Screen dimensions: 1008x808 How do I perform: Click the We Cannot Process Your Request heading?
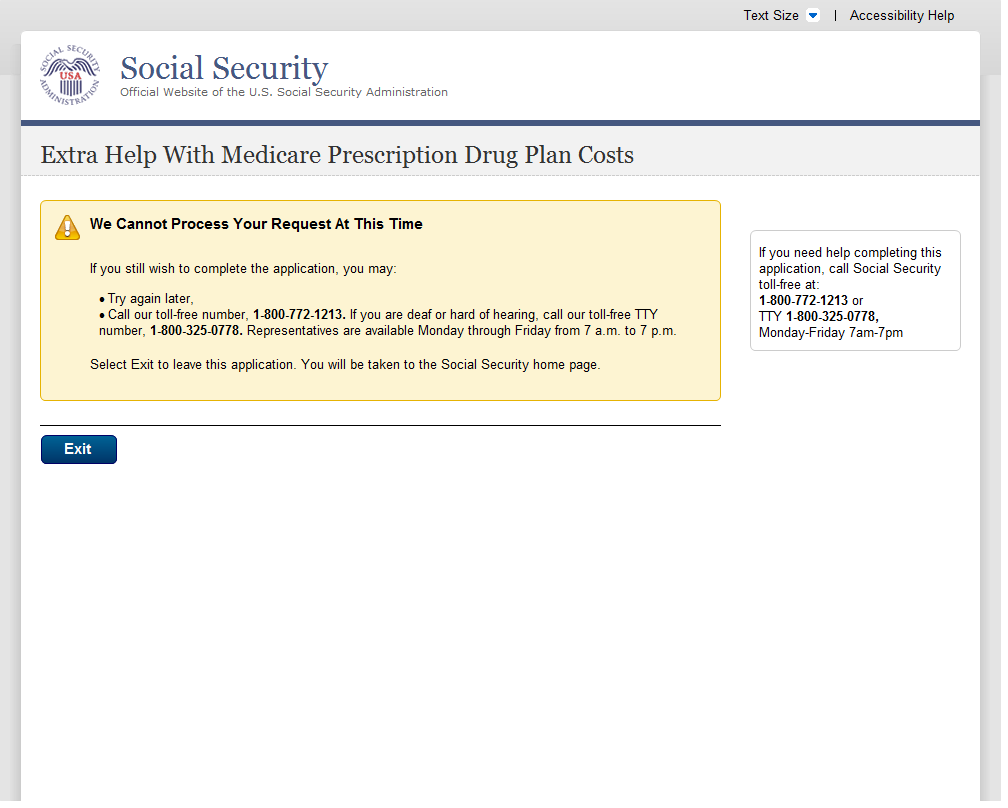coord(256,224)
